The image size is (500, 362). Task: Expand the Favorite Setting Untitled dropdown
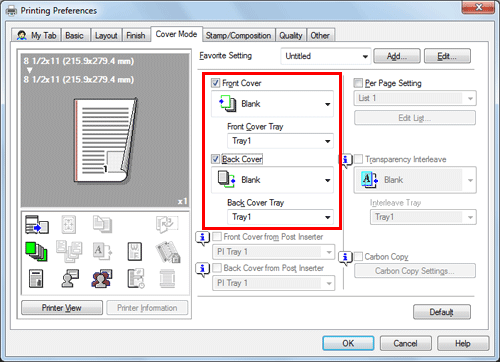[x=326, y=56]
